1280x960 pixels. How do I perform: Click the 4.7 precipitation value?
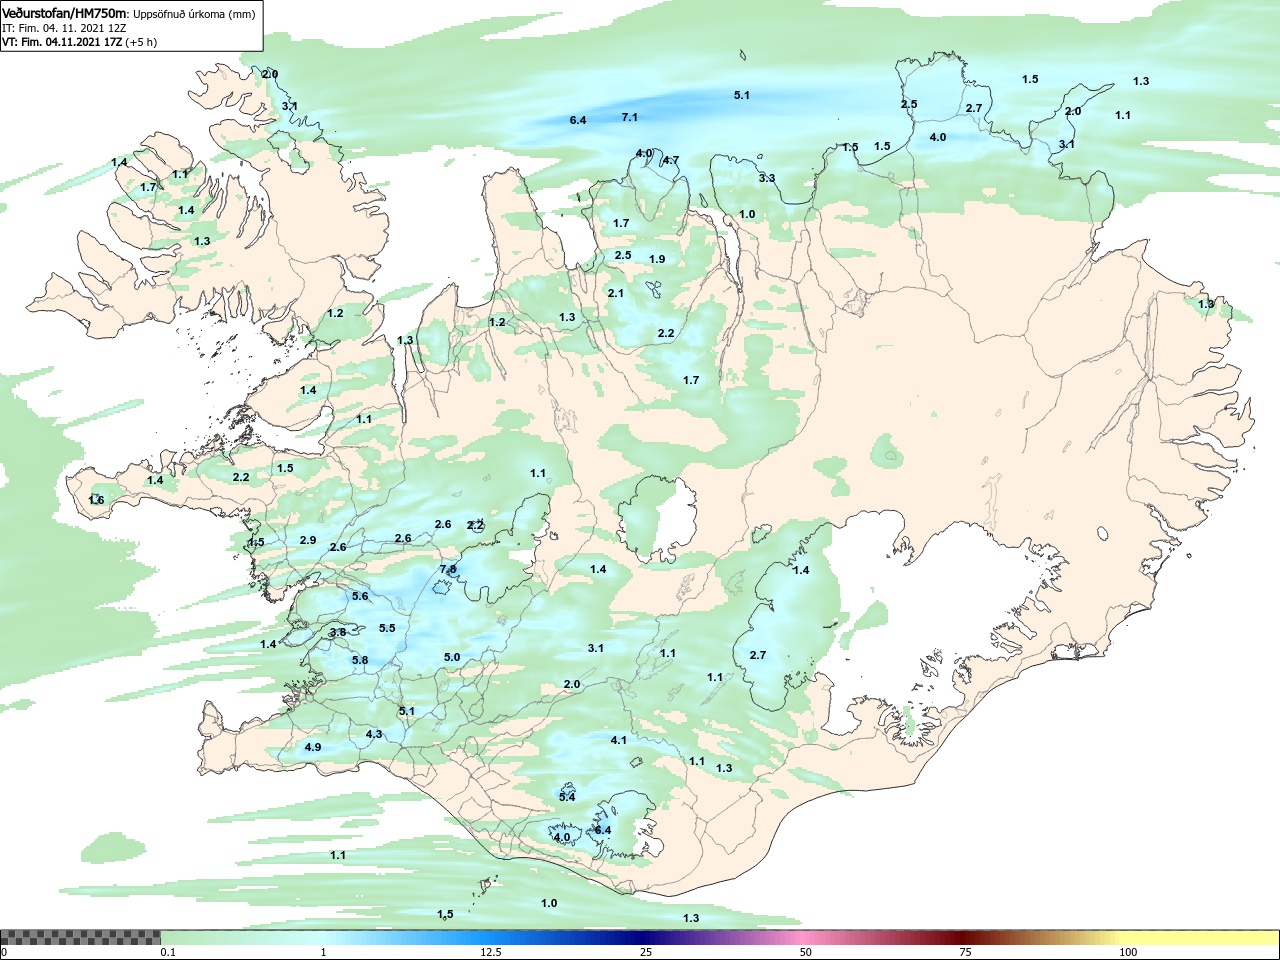(671, 160)
